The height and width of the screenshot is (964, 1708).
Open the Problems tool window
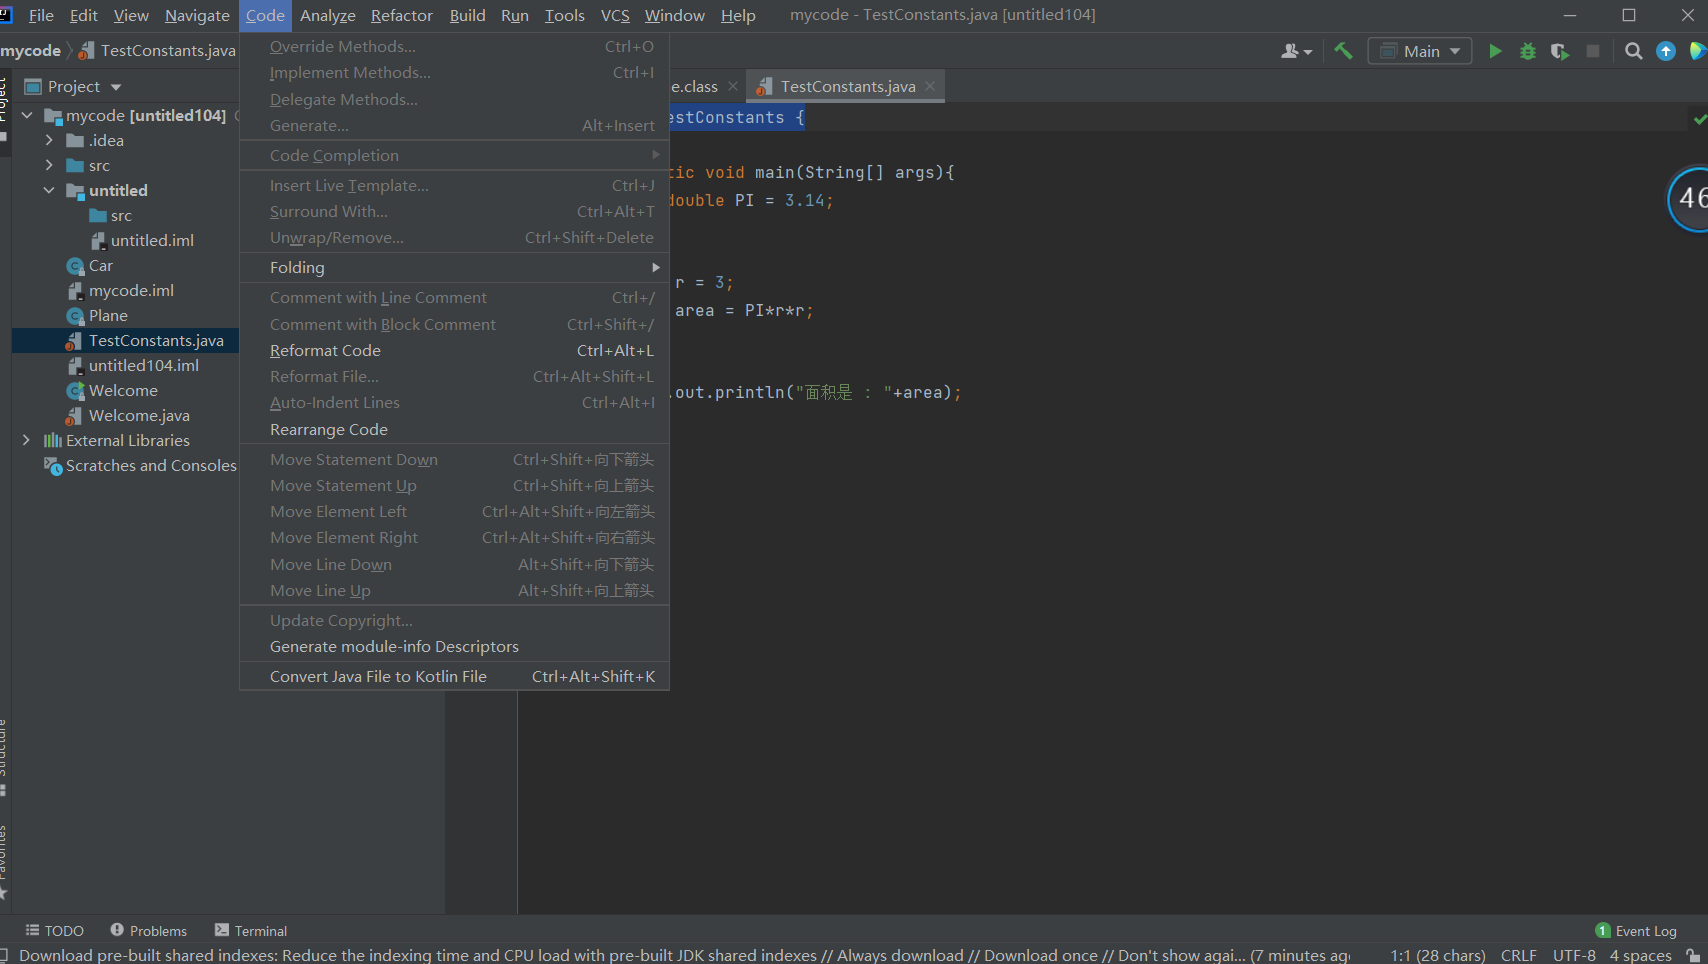click(148, 931)
